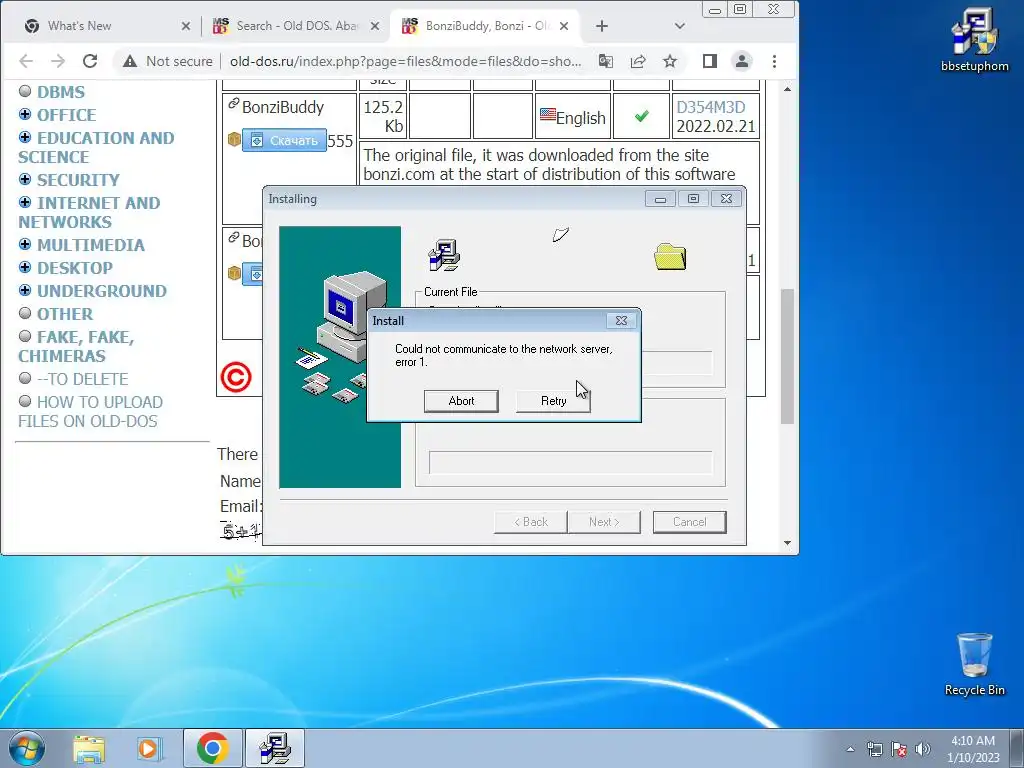Click the overall progress bar in Installing window
Viewport: 1024px width, 768px height.
[570, 462]
